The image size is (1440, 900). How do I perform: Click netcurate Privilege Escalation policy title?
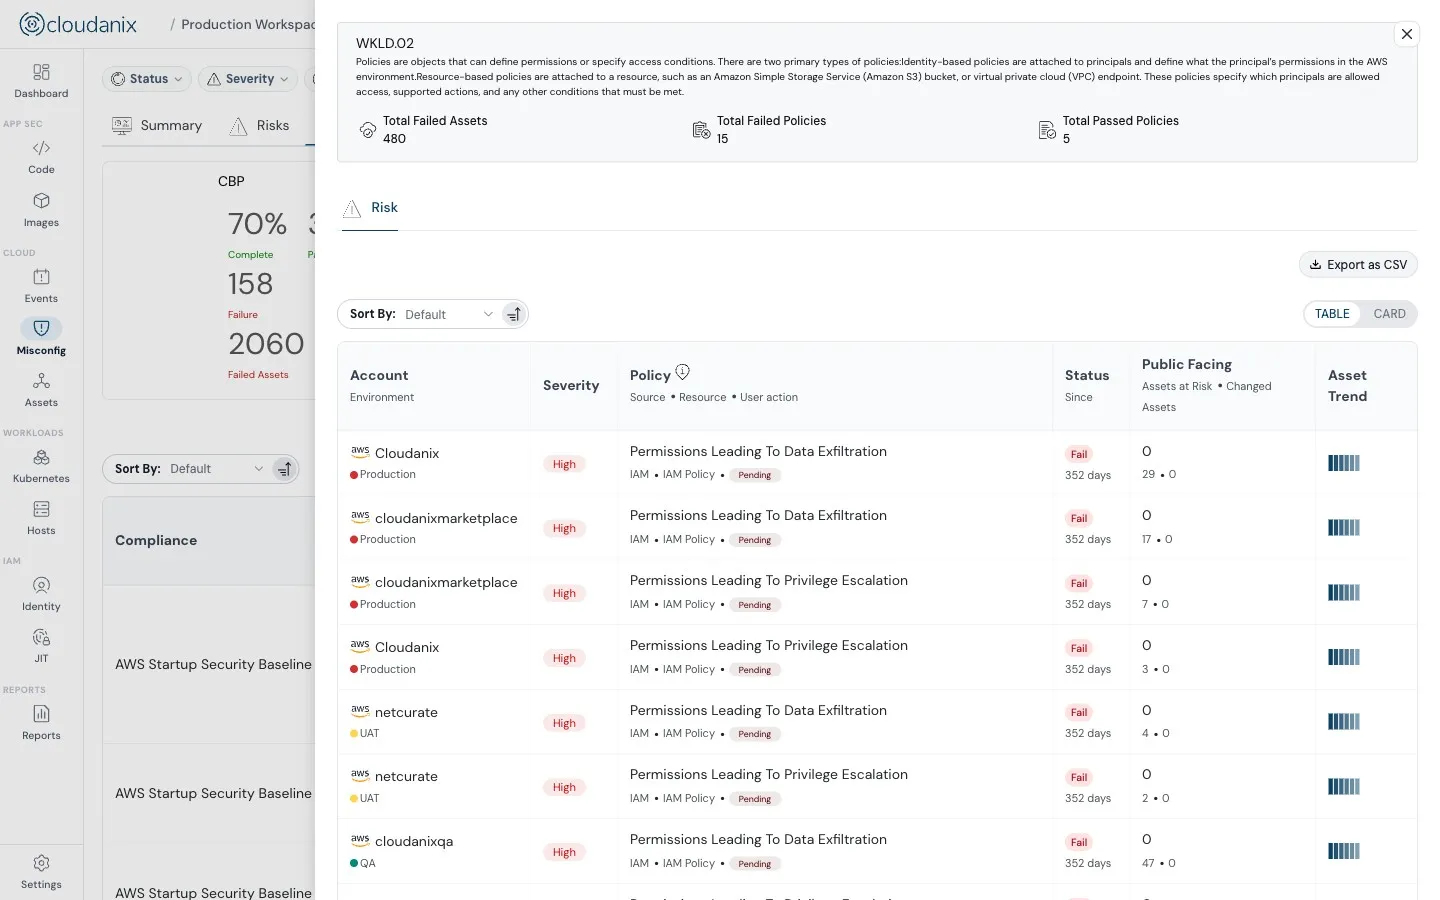[769, 775]
